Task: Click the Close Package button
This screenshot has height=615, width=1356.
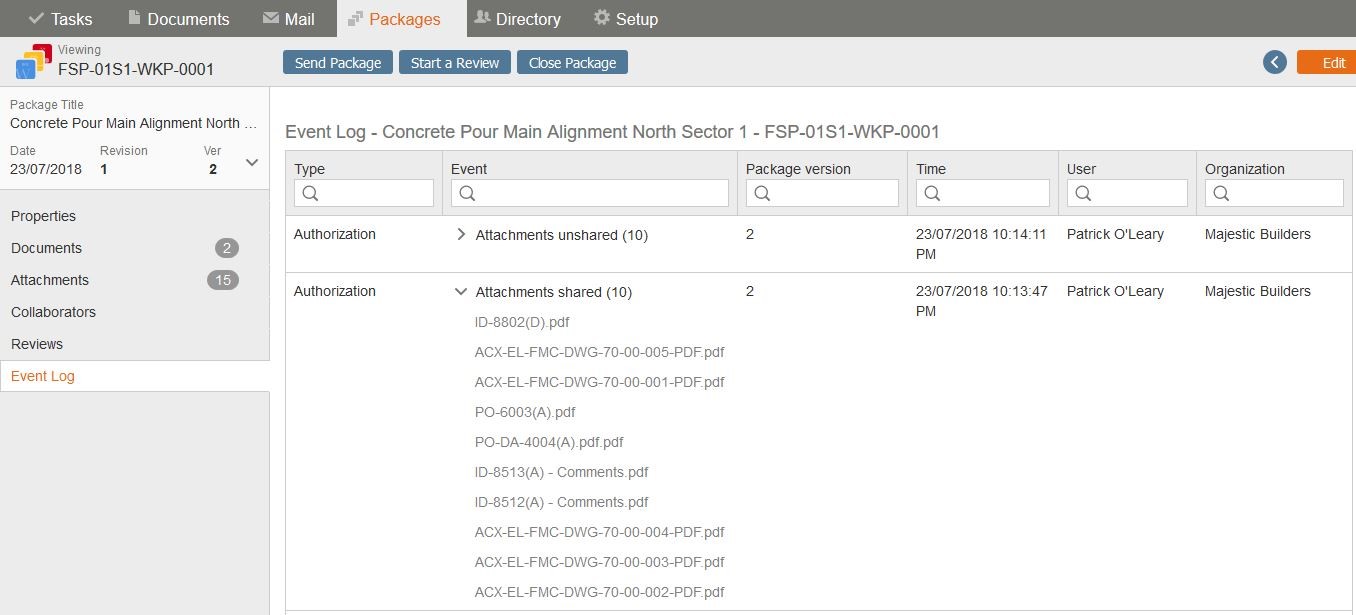Action: pos(572,62)
